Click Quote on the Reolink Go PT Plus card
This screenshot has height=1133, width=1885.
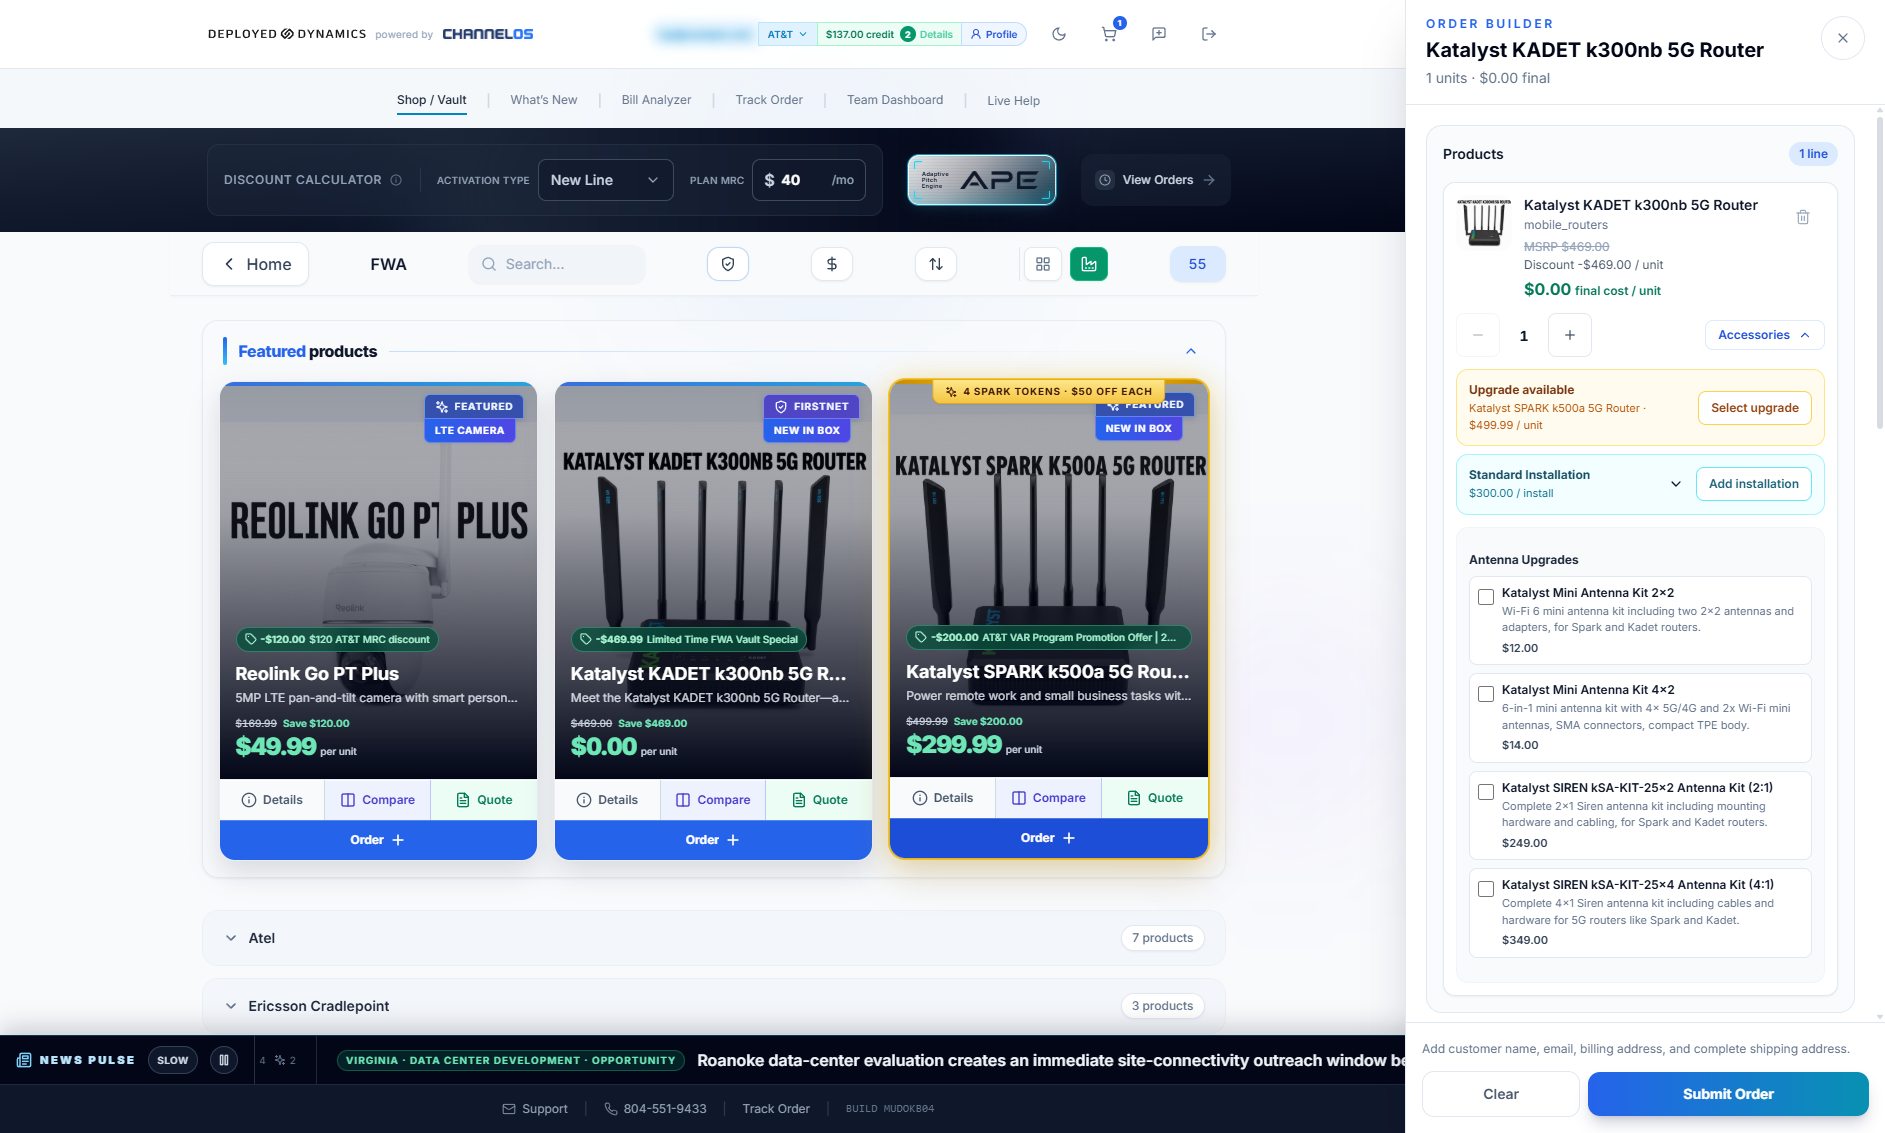(x=484, y=800)
